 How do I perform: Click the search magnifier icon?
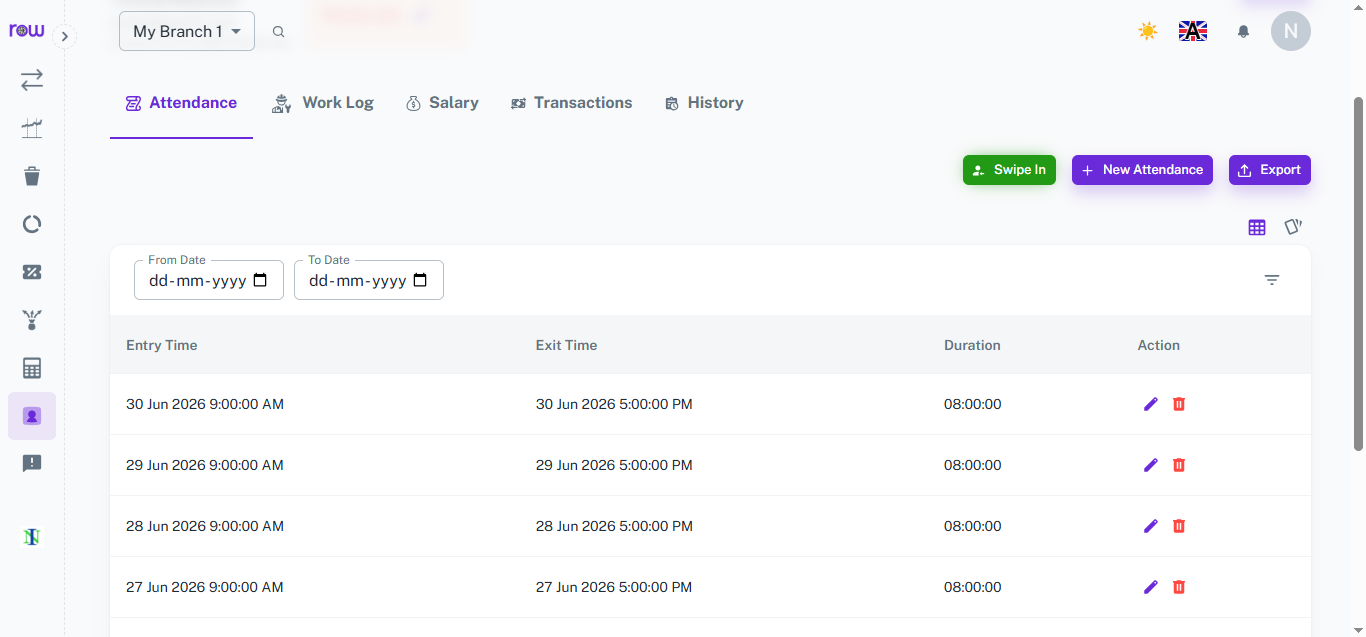pyautogui.click(x=279, y=32)
